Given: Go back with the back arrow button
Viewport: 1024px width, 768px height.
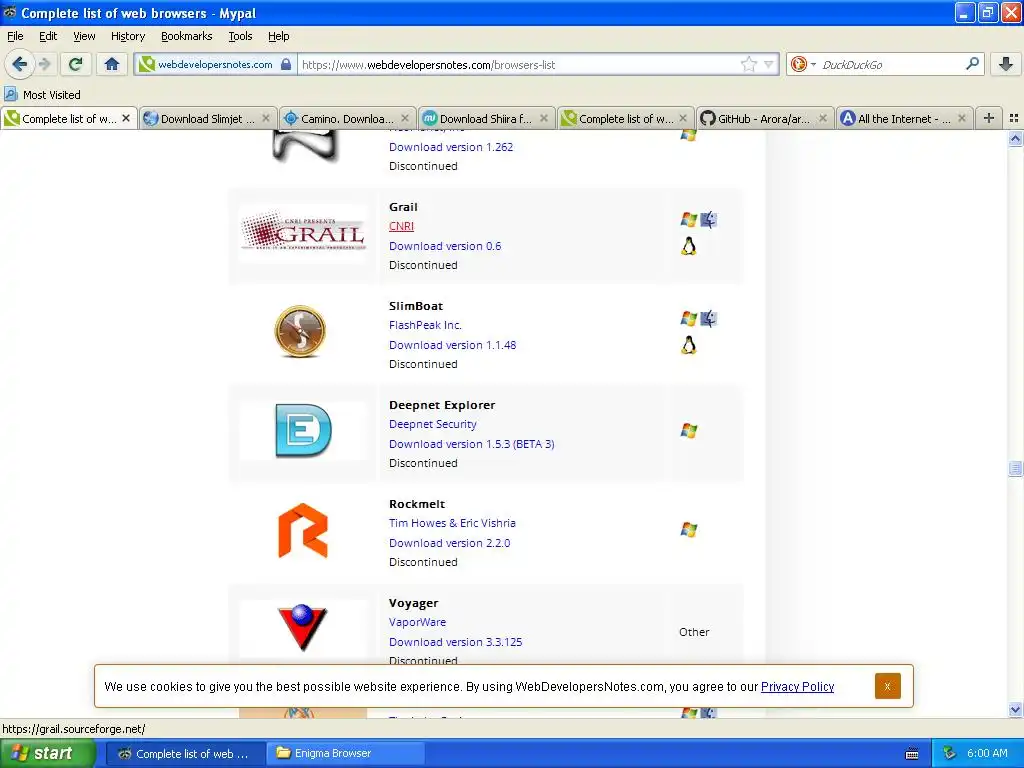Looking at the screenshot, I should tap(20, 64).
